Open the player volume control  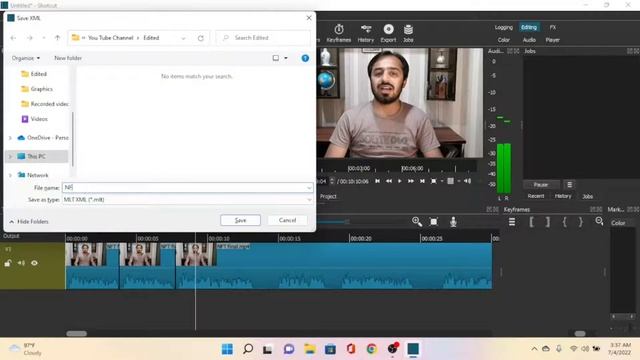coord(467,181)
